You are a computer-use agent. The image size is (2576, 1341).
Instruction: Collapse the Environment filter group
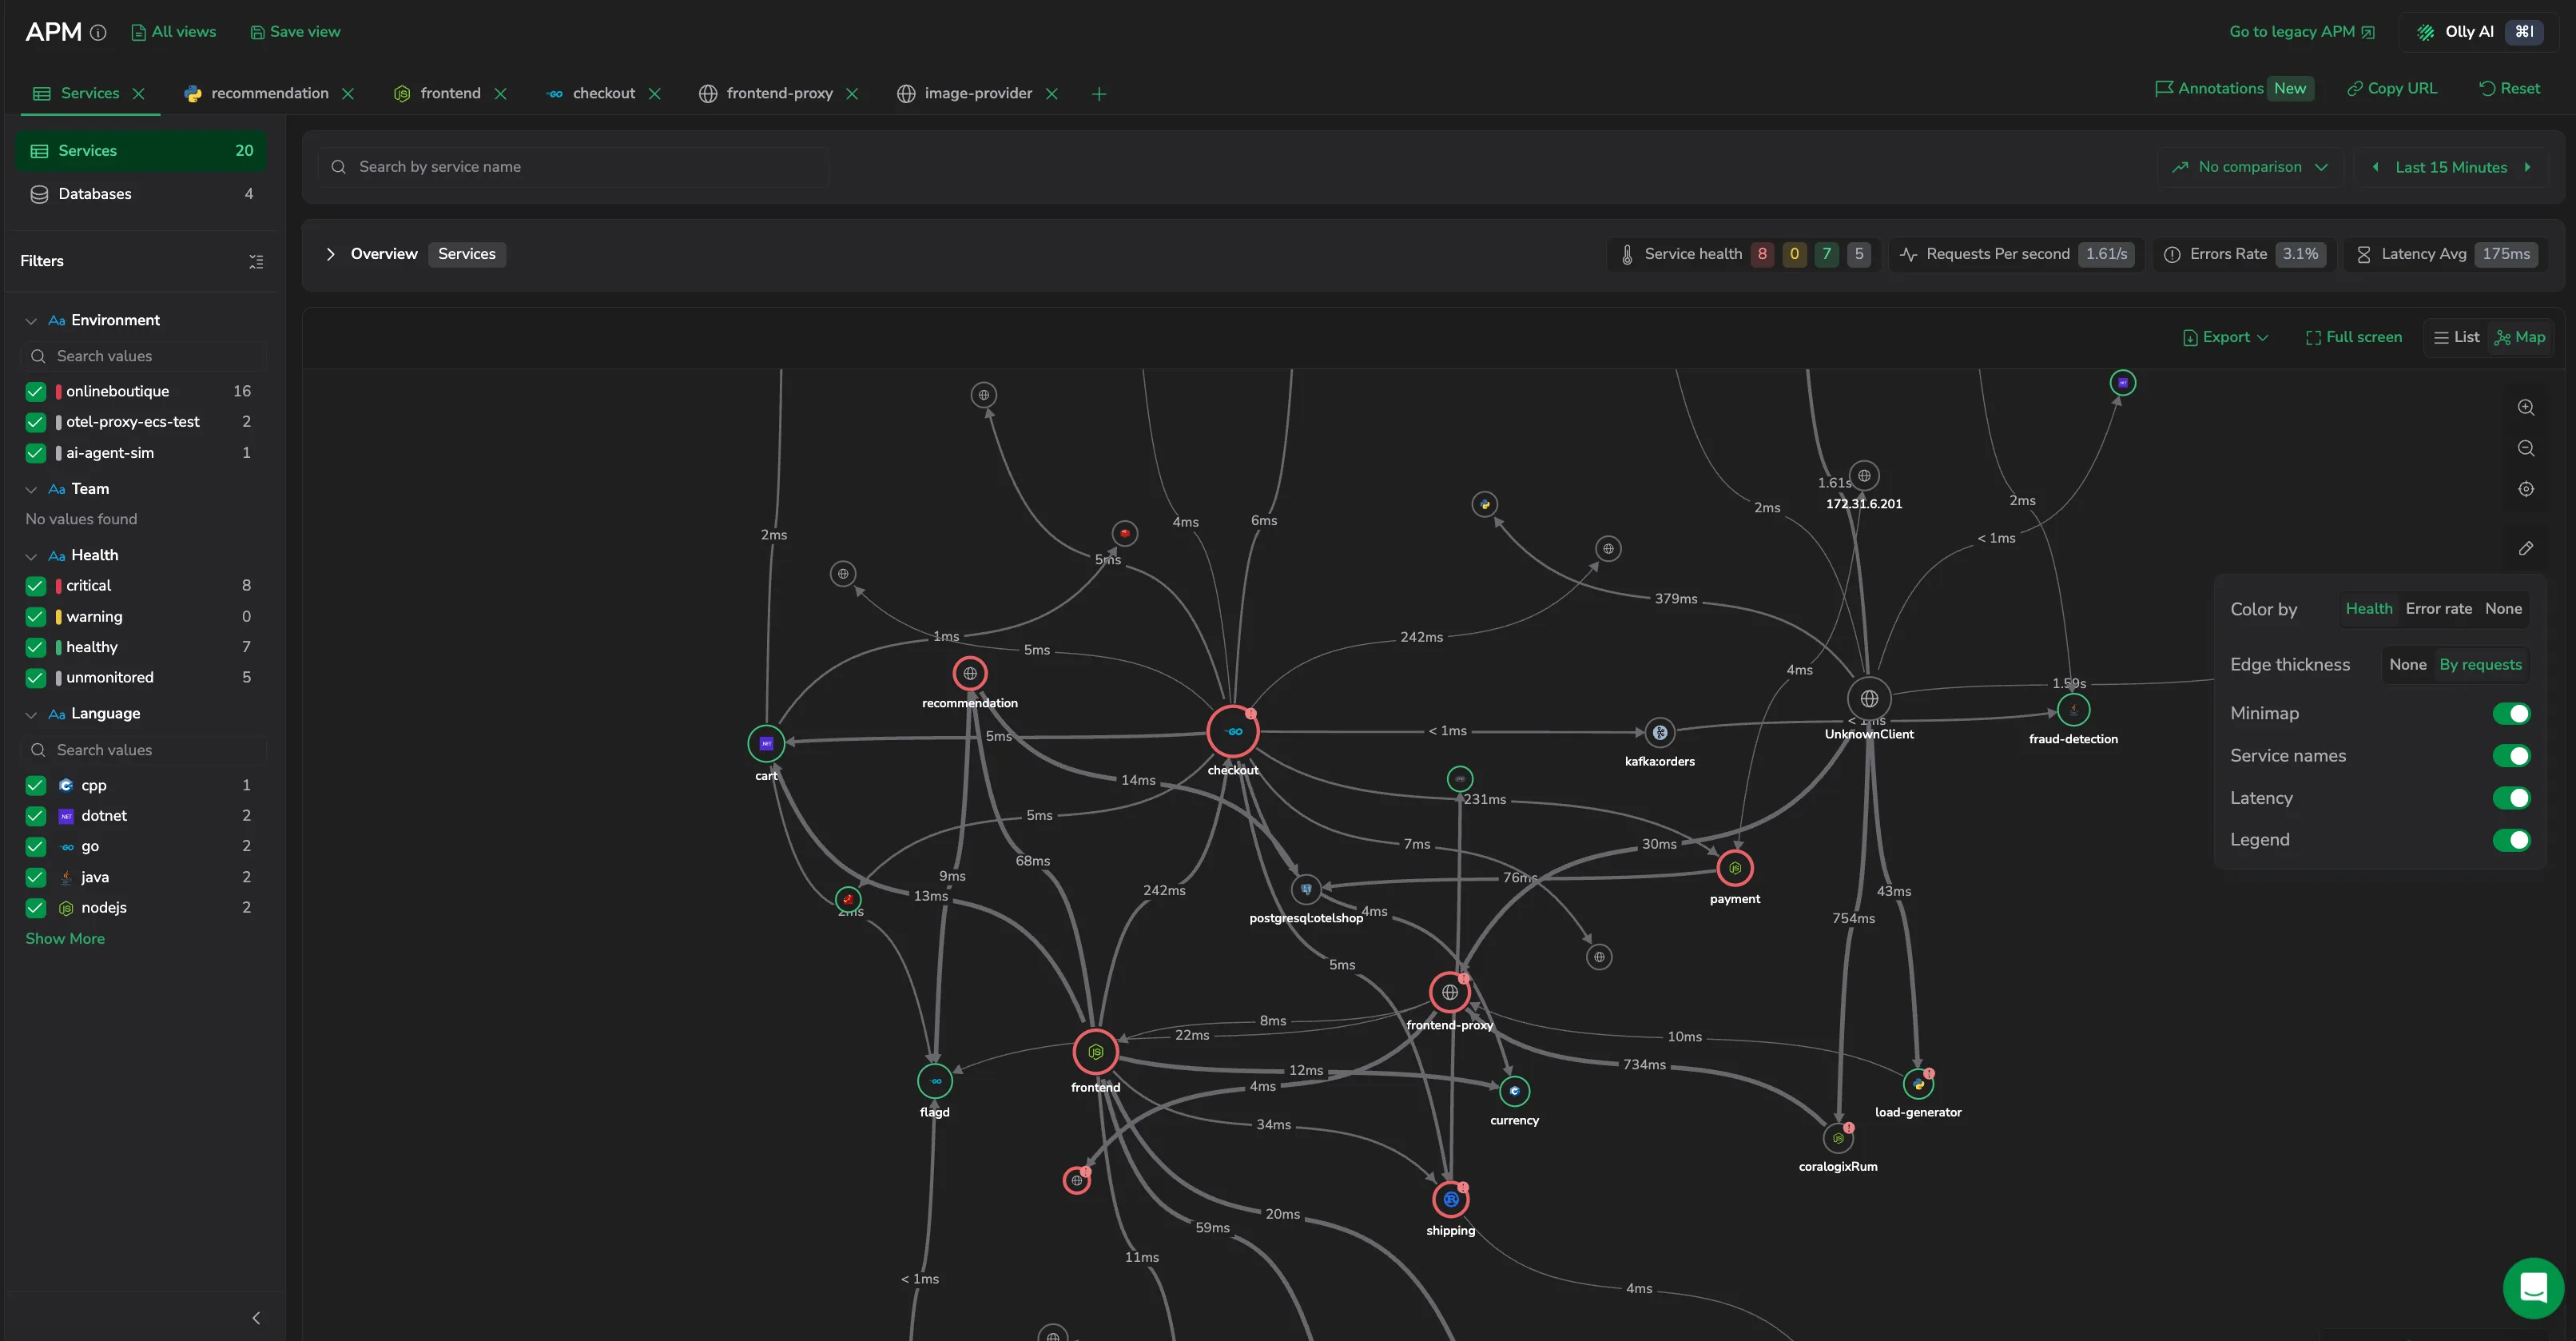31,321
